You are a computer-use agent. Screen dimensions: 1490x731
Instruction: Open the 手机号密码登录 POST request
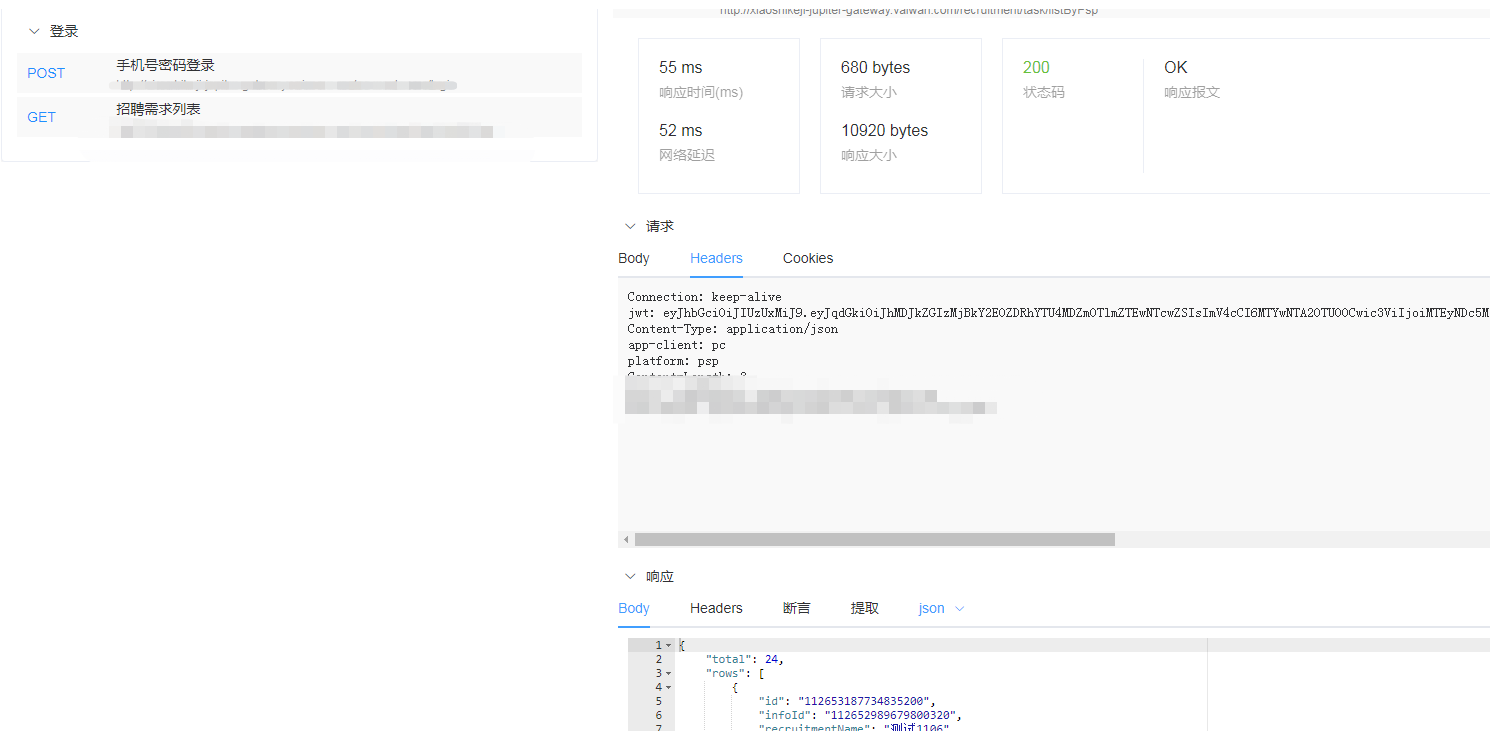[299, 73]
